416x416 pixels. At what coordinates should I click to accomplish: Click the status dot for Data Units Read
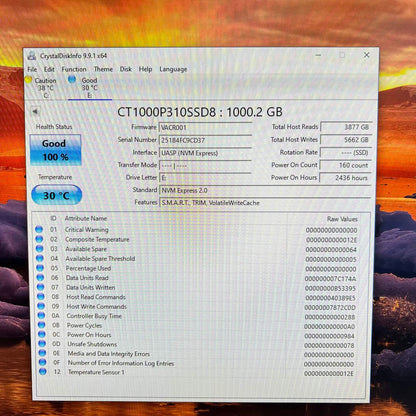coord(40,277)
